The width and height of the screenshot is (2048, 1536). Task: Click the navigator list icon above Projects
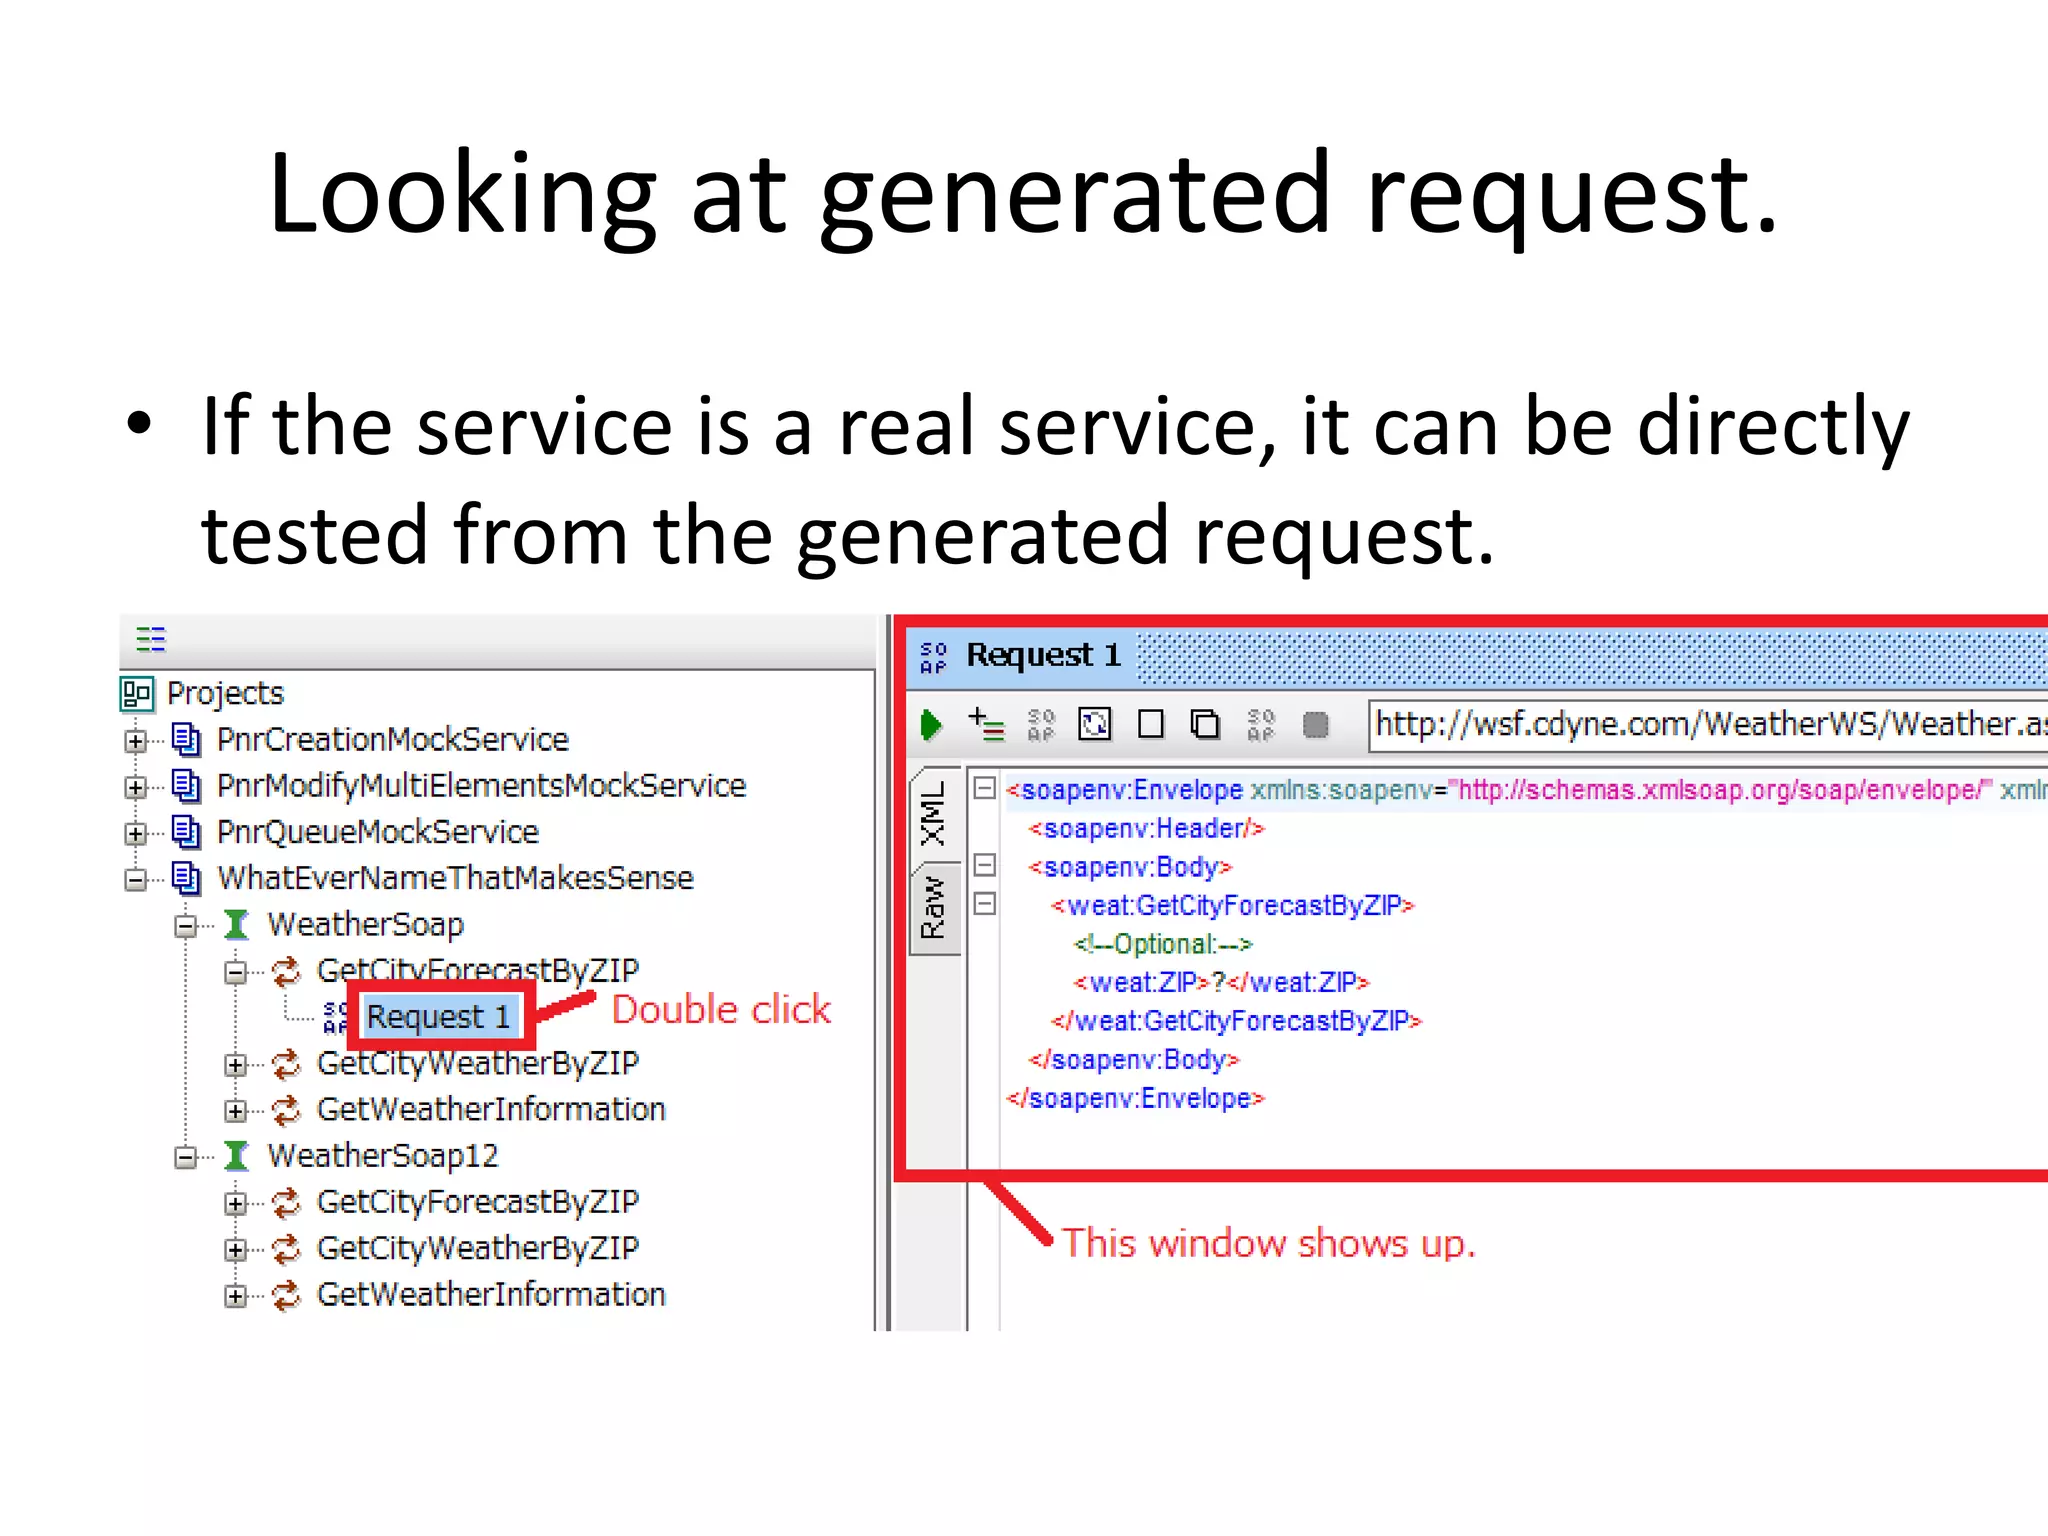[151, 638]
